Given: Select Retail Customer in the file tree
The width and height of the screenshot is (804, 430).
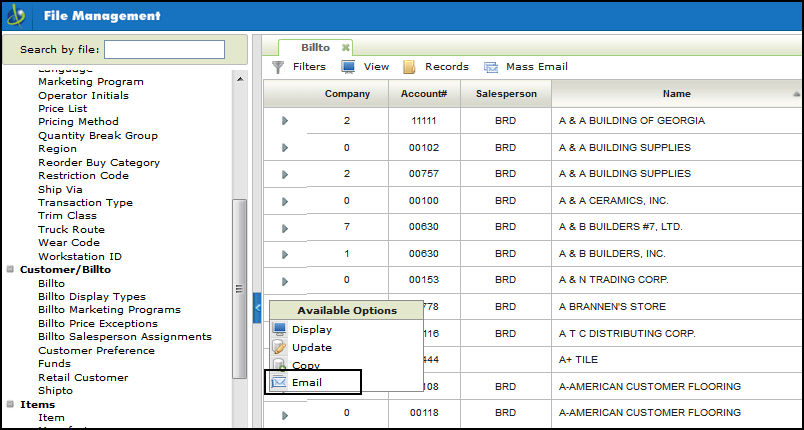Looking at the screenshot, I should pos(83,378).
